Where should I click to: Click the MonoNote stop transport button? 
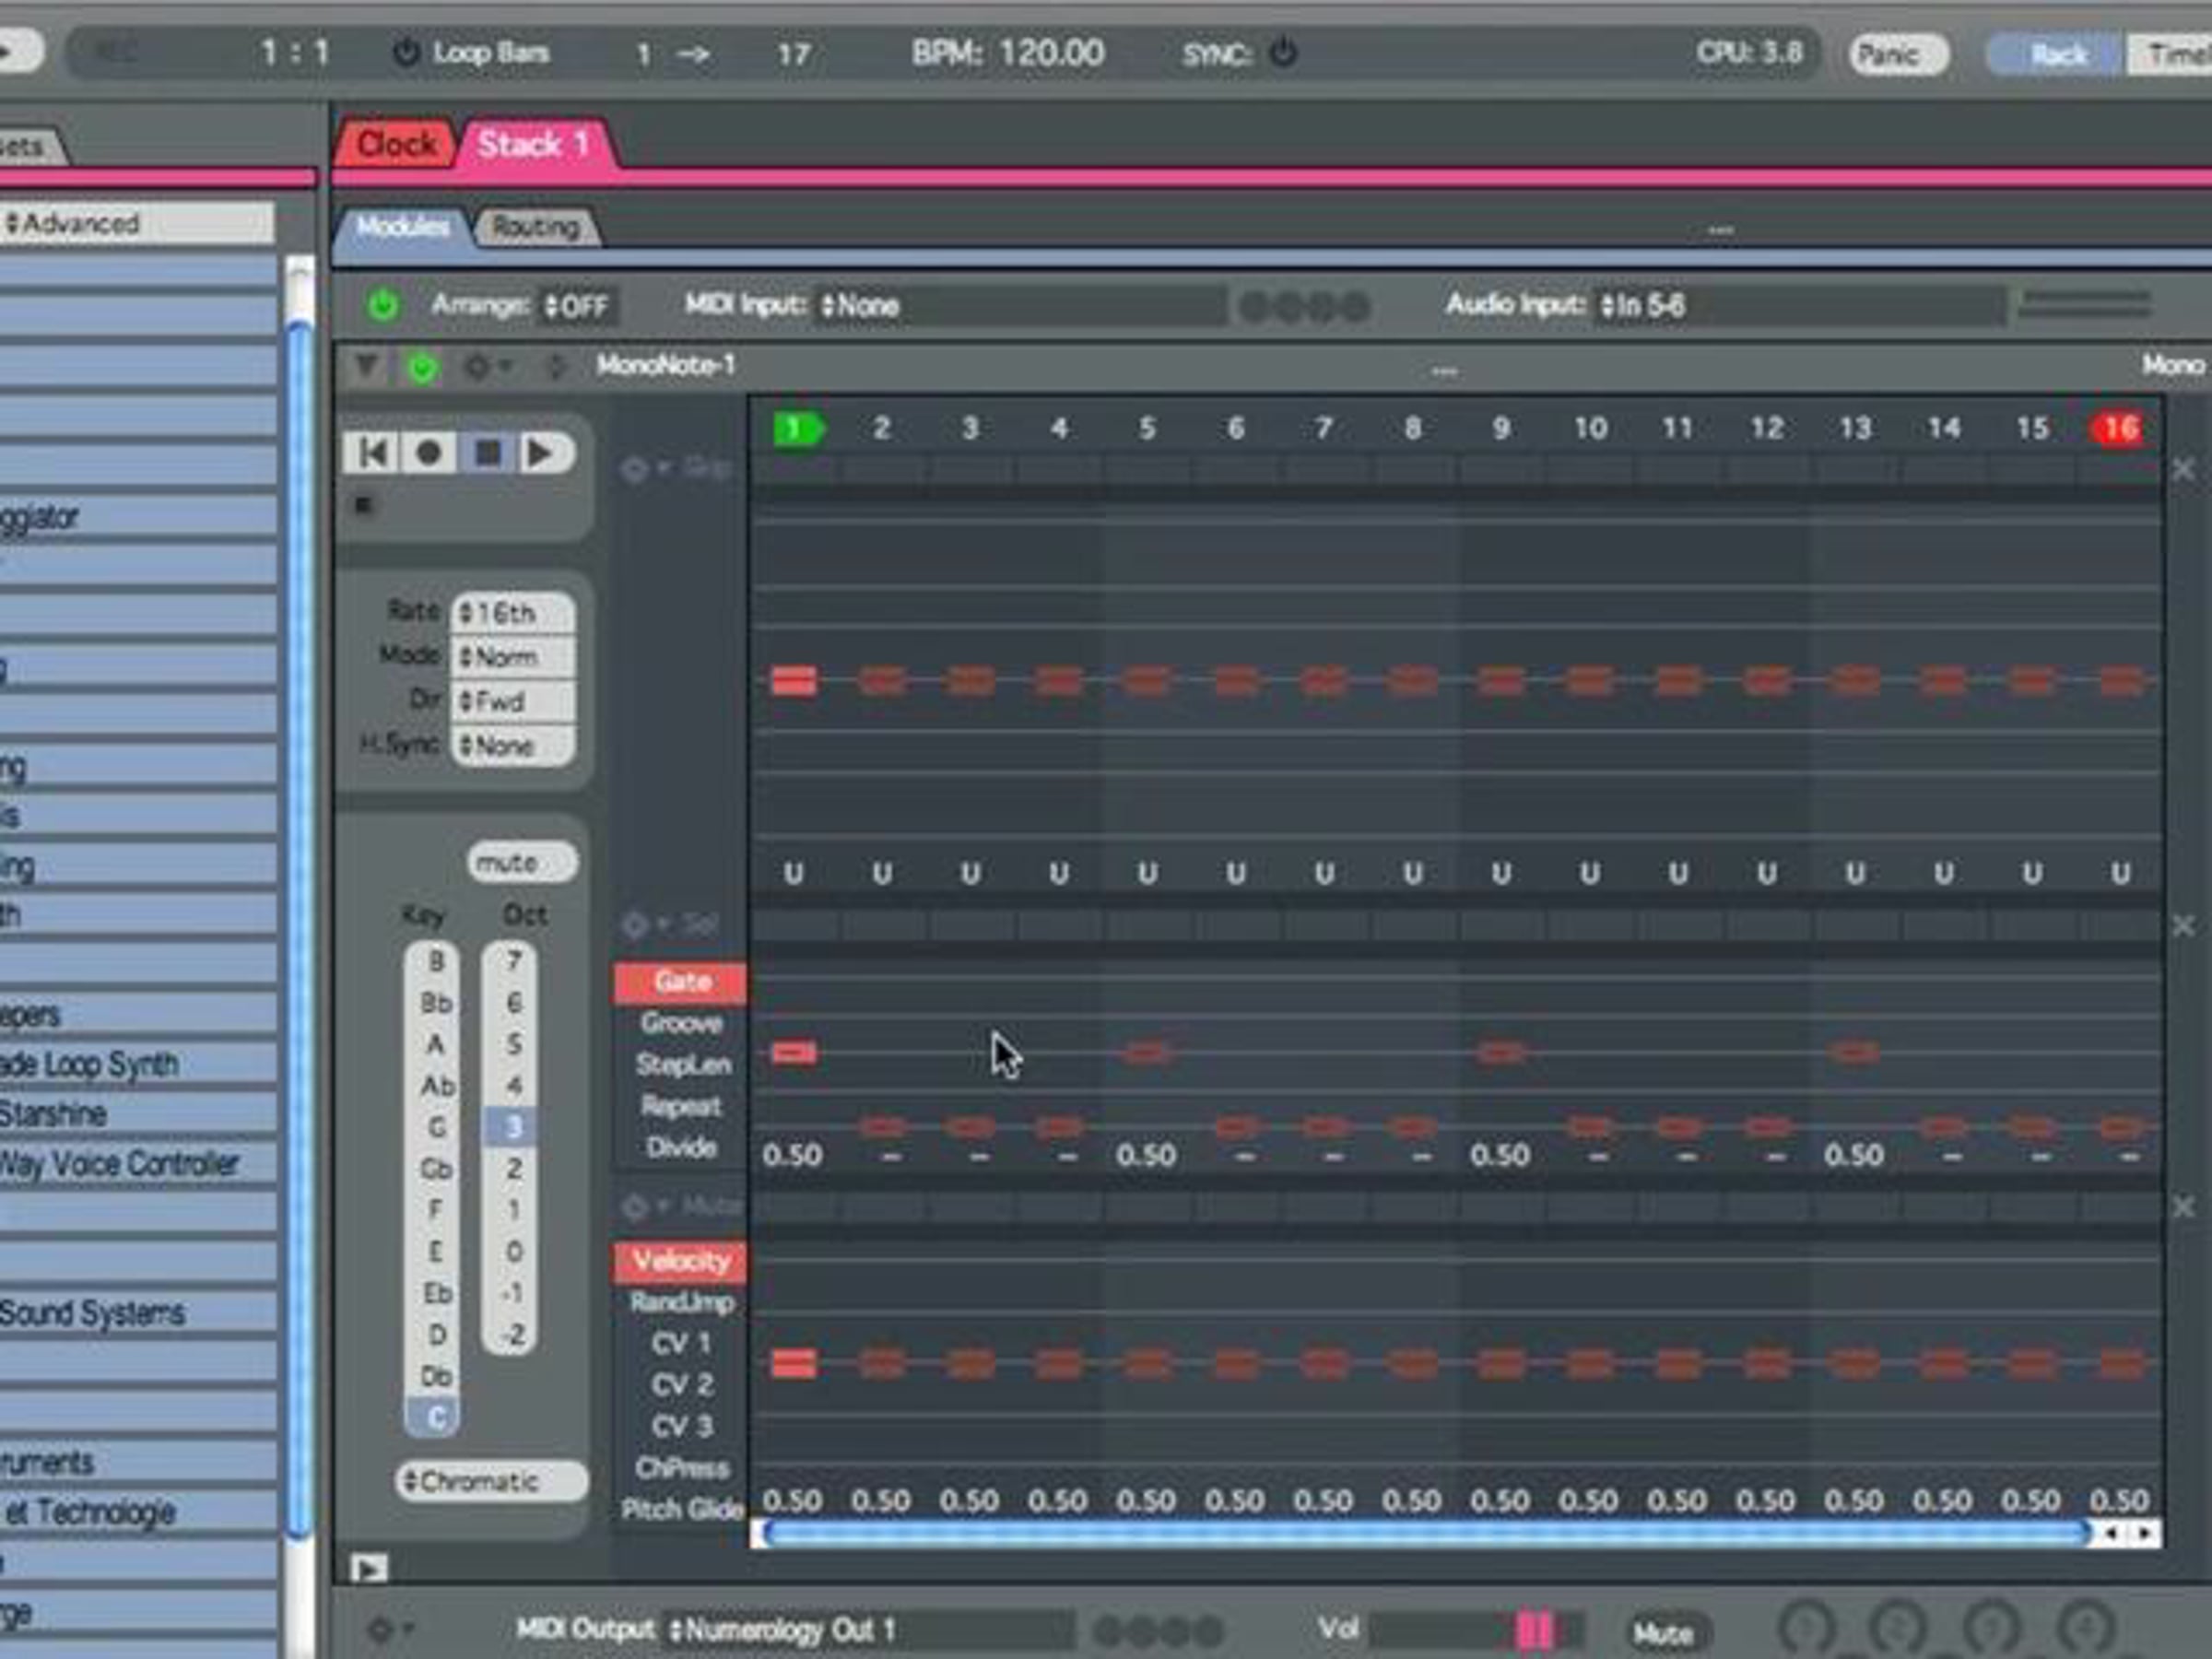(x=488, y=453)
